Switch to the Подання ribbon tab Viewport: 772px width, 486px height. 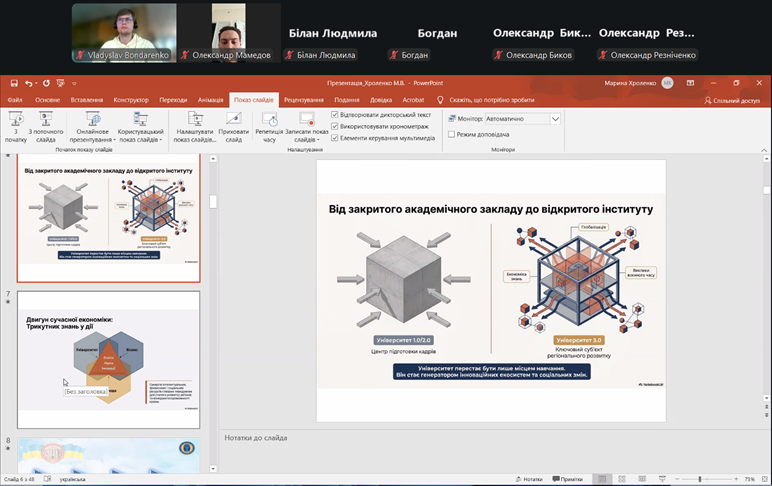click(x=347, y=100)
